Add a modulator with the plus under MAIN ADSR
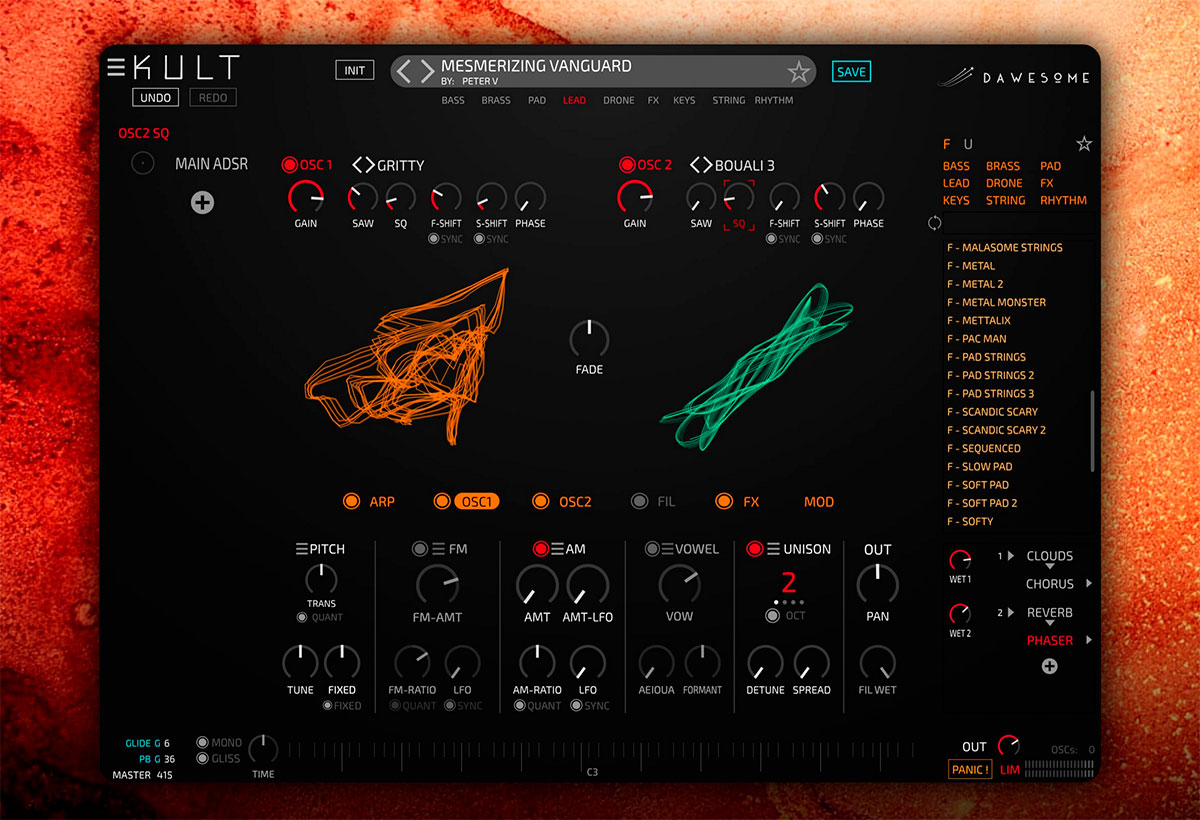Viewport: 1200px width, 820px height. point(202,203)
